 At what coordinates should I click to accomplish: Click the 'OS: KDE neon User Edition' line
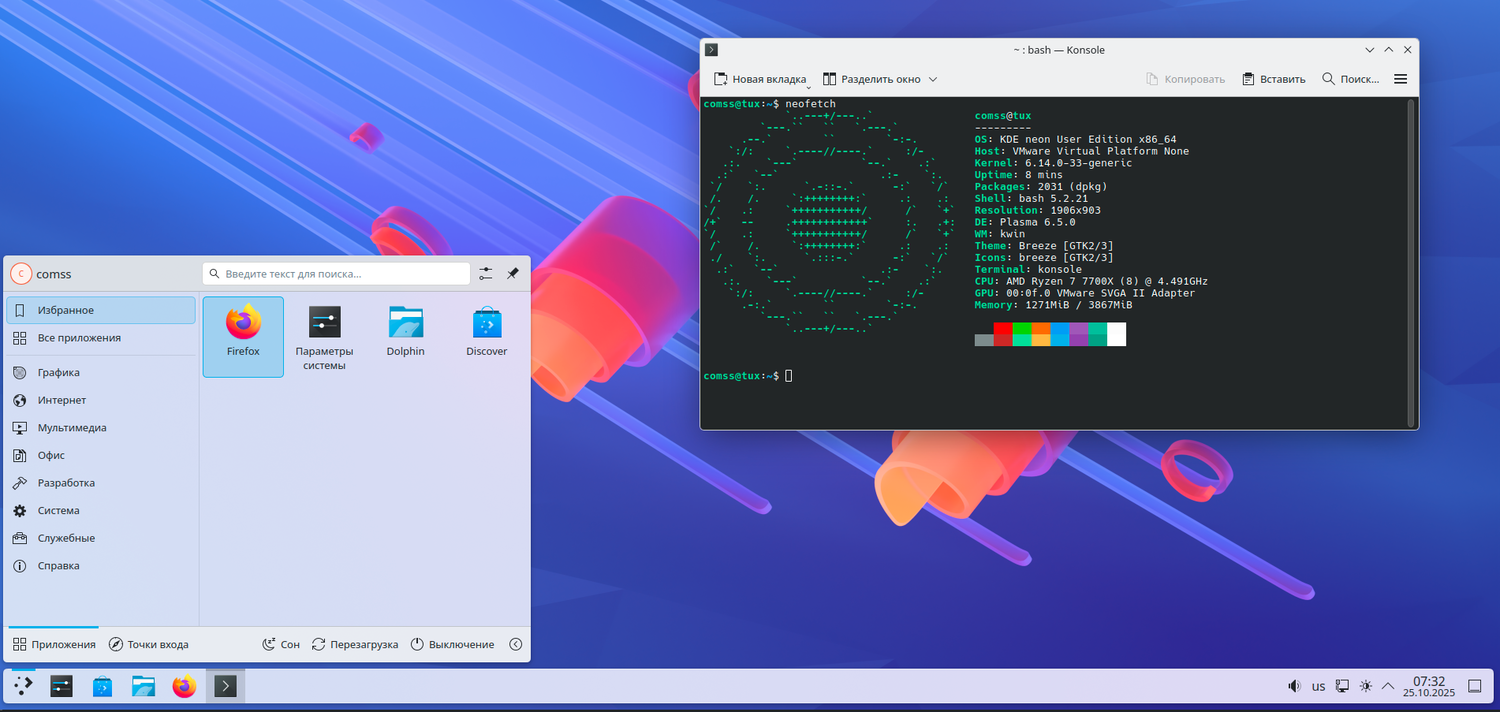pos(1076,139)
